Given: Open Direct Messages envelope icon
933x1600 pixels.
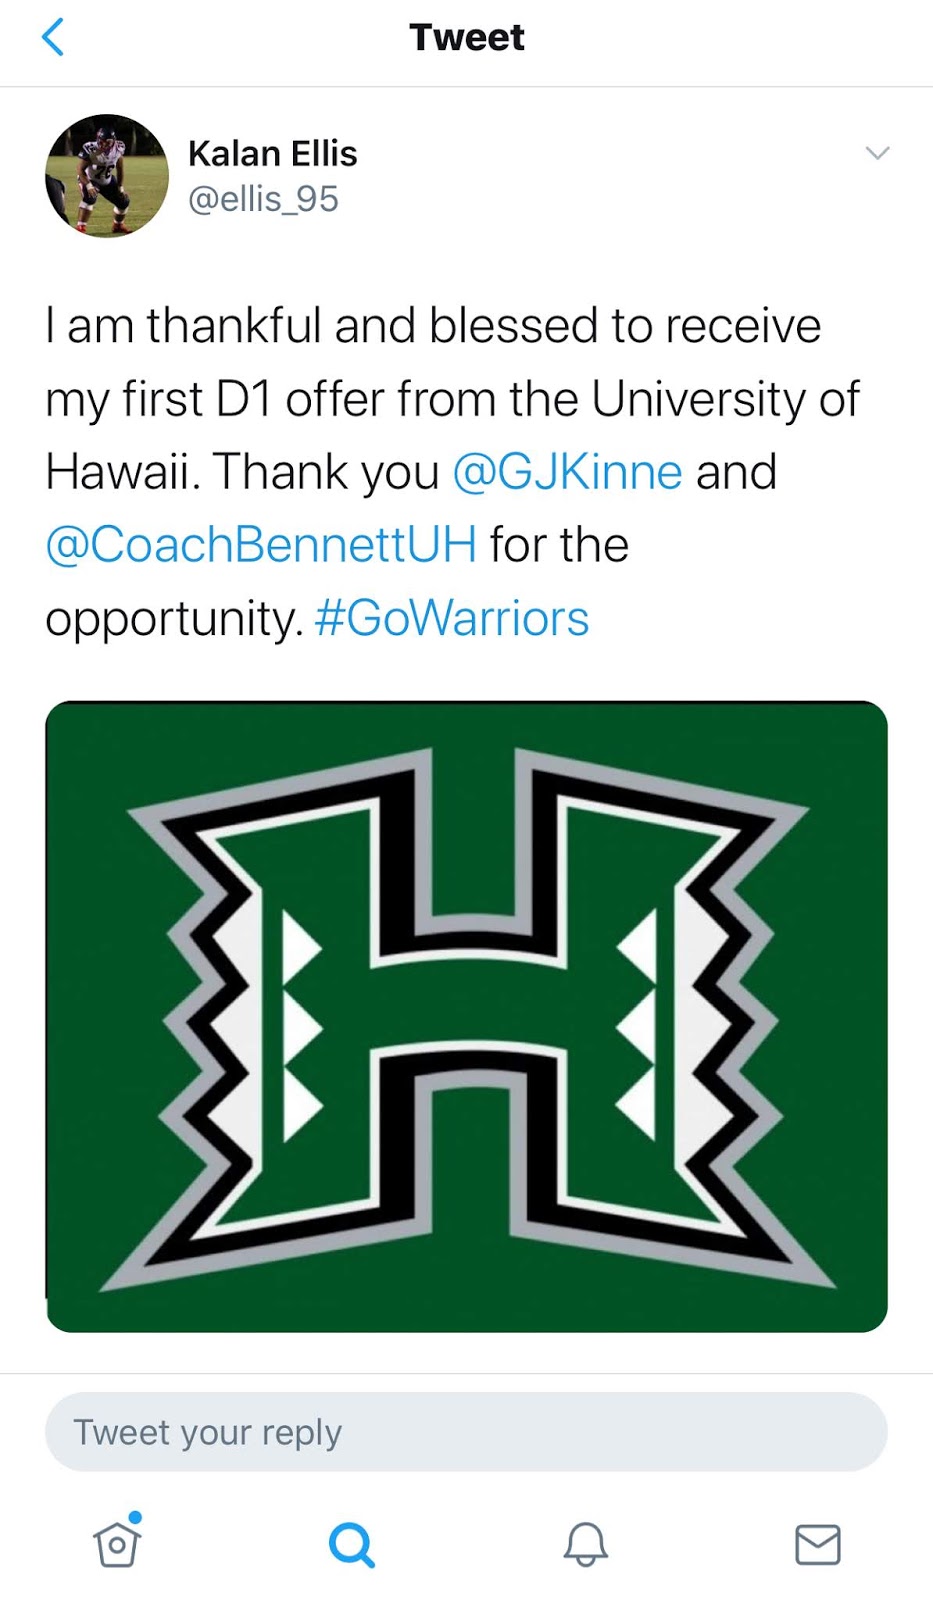Looking at the screenshot, I should (817, 1543).
